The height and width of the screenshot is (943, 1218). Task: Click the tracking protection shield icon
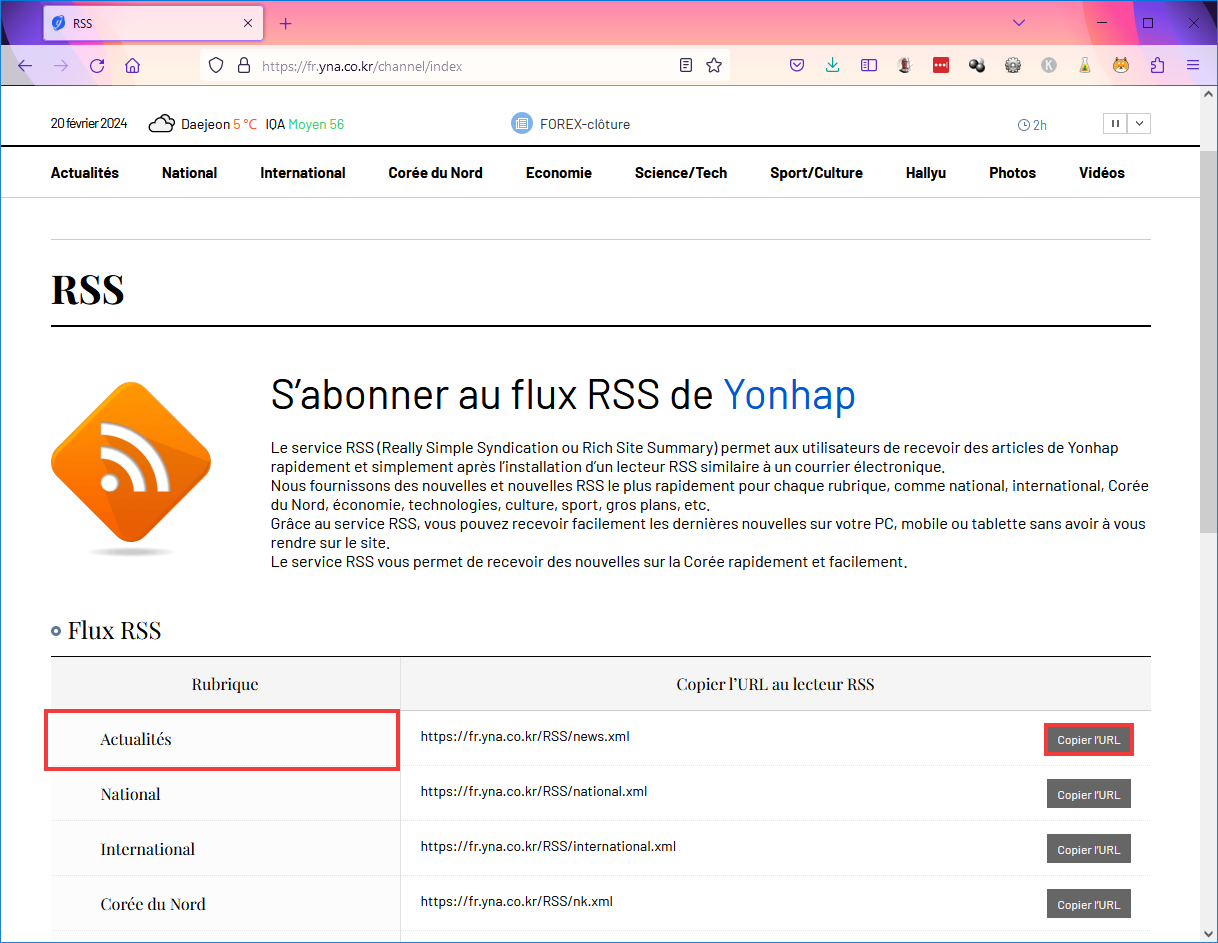coord(215,66)
